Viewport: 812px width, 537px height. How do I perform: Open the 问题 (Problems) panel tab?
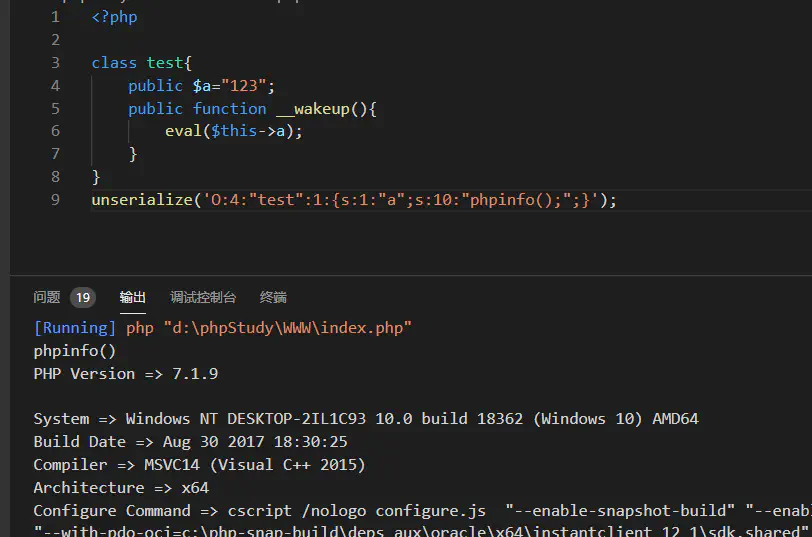[47, 297]
